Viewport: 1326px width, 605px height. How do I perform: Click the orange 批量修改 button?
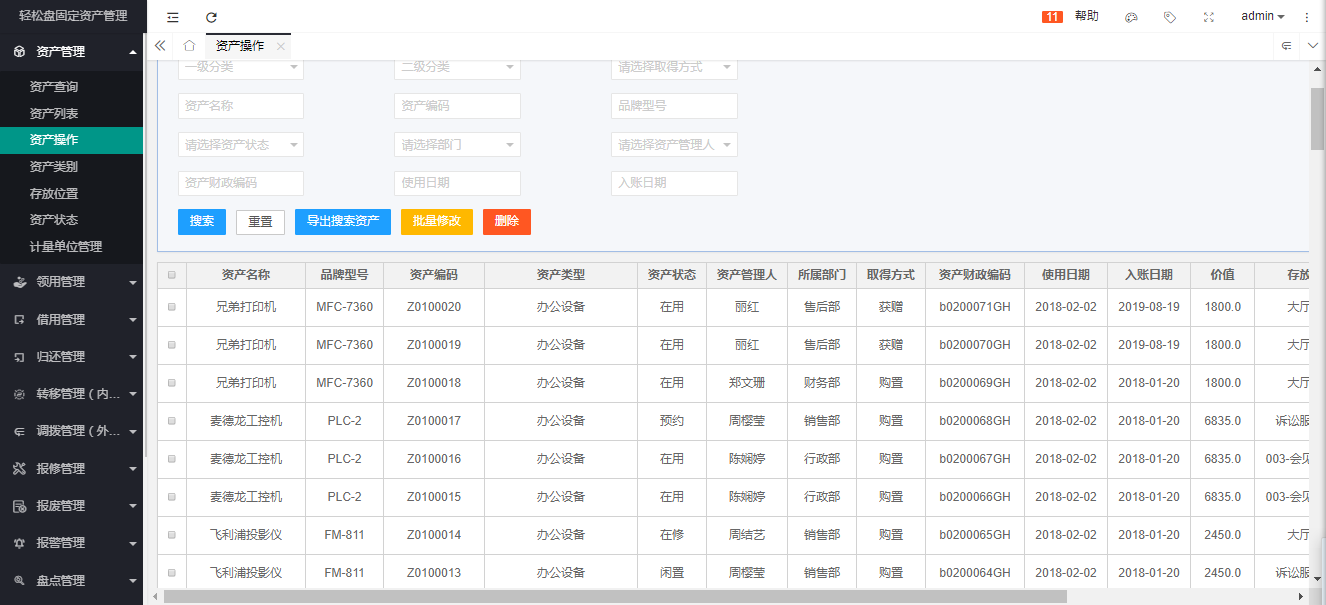tap(436, 222)
